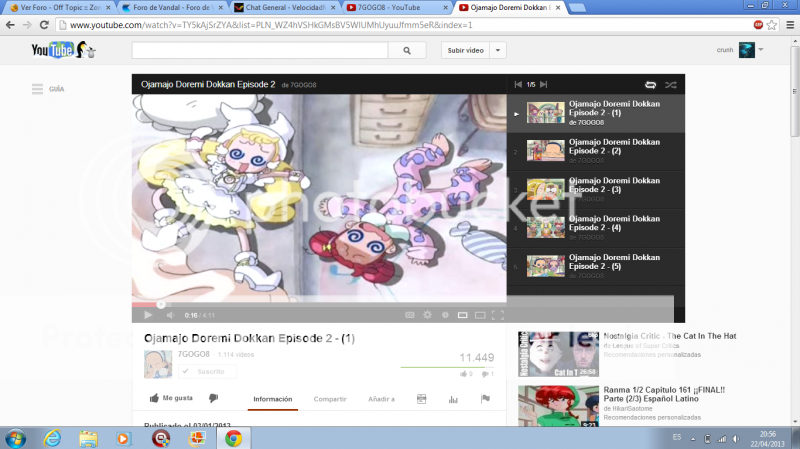Viewport: 800px width, 449px height.
Task: Click the search magnifier button
Action: tap(407, 51)
